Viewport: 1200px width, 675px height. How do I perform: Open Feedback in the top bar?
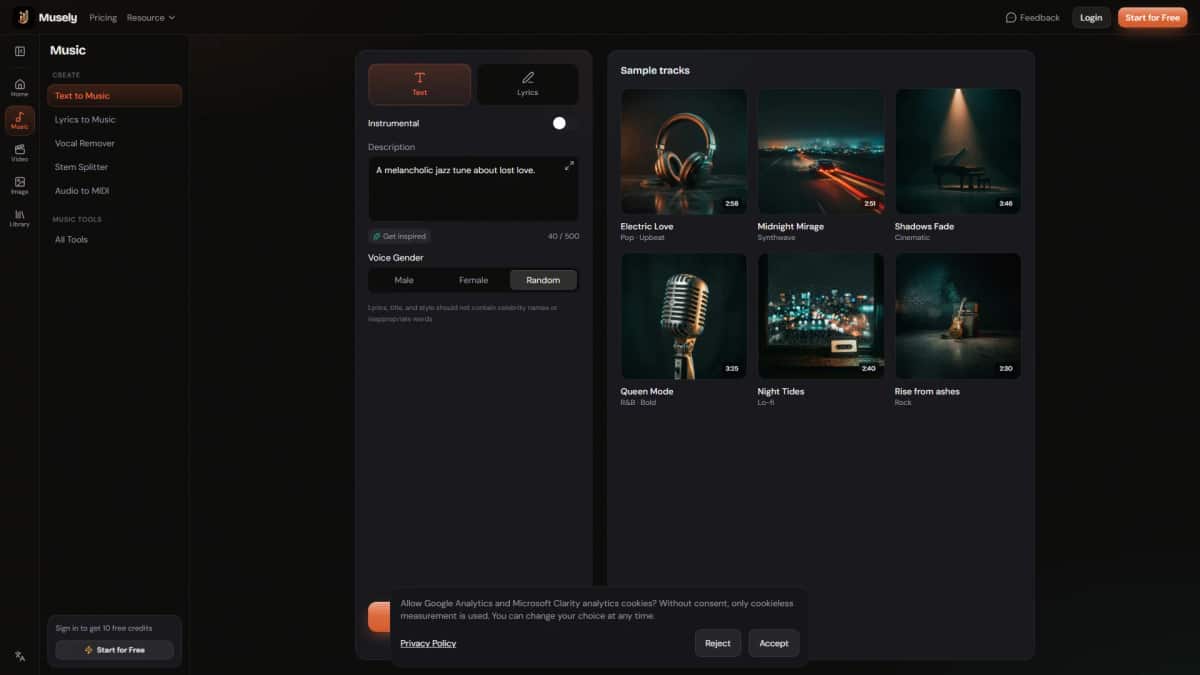pyautogui.click(x=1032, y=17)
